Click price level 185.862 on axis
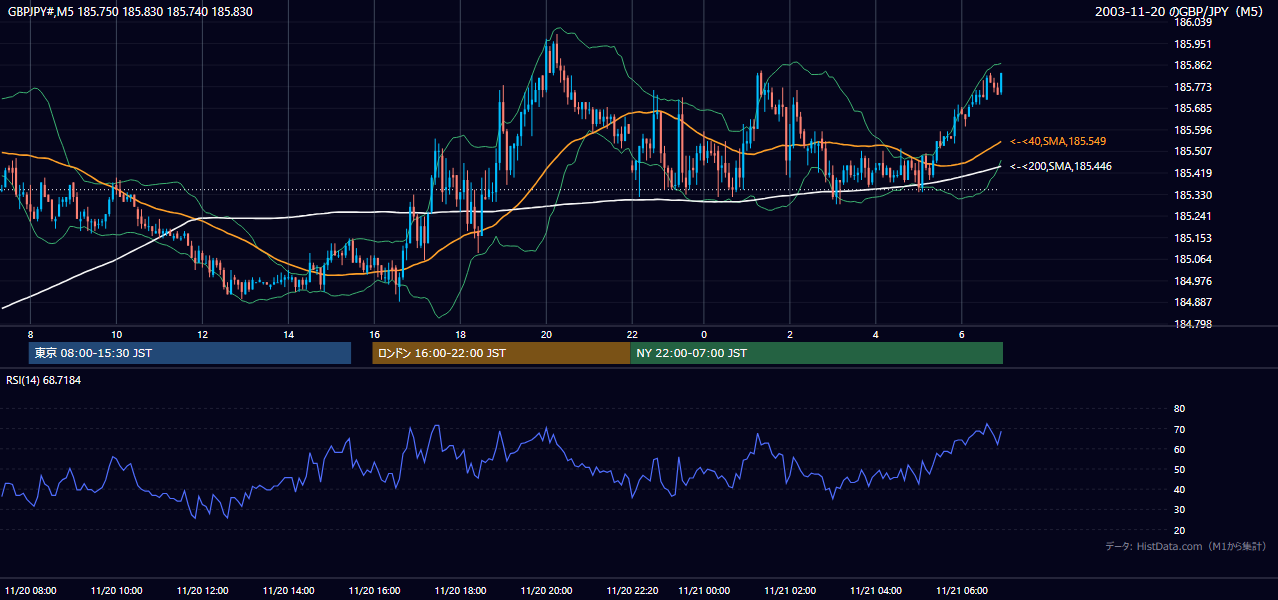The width and height of the screenshot is (1278, 600). (1193, 65)
